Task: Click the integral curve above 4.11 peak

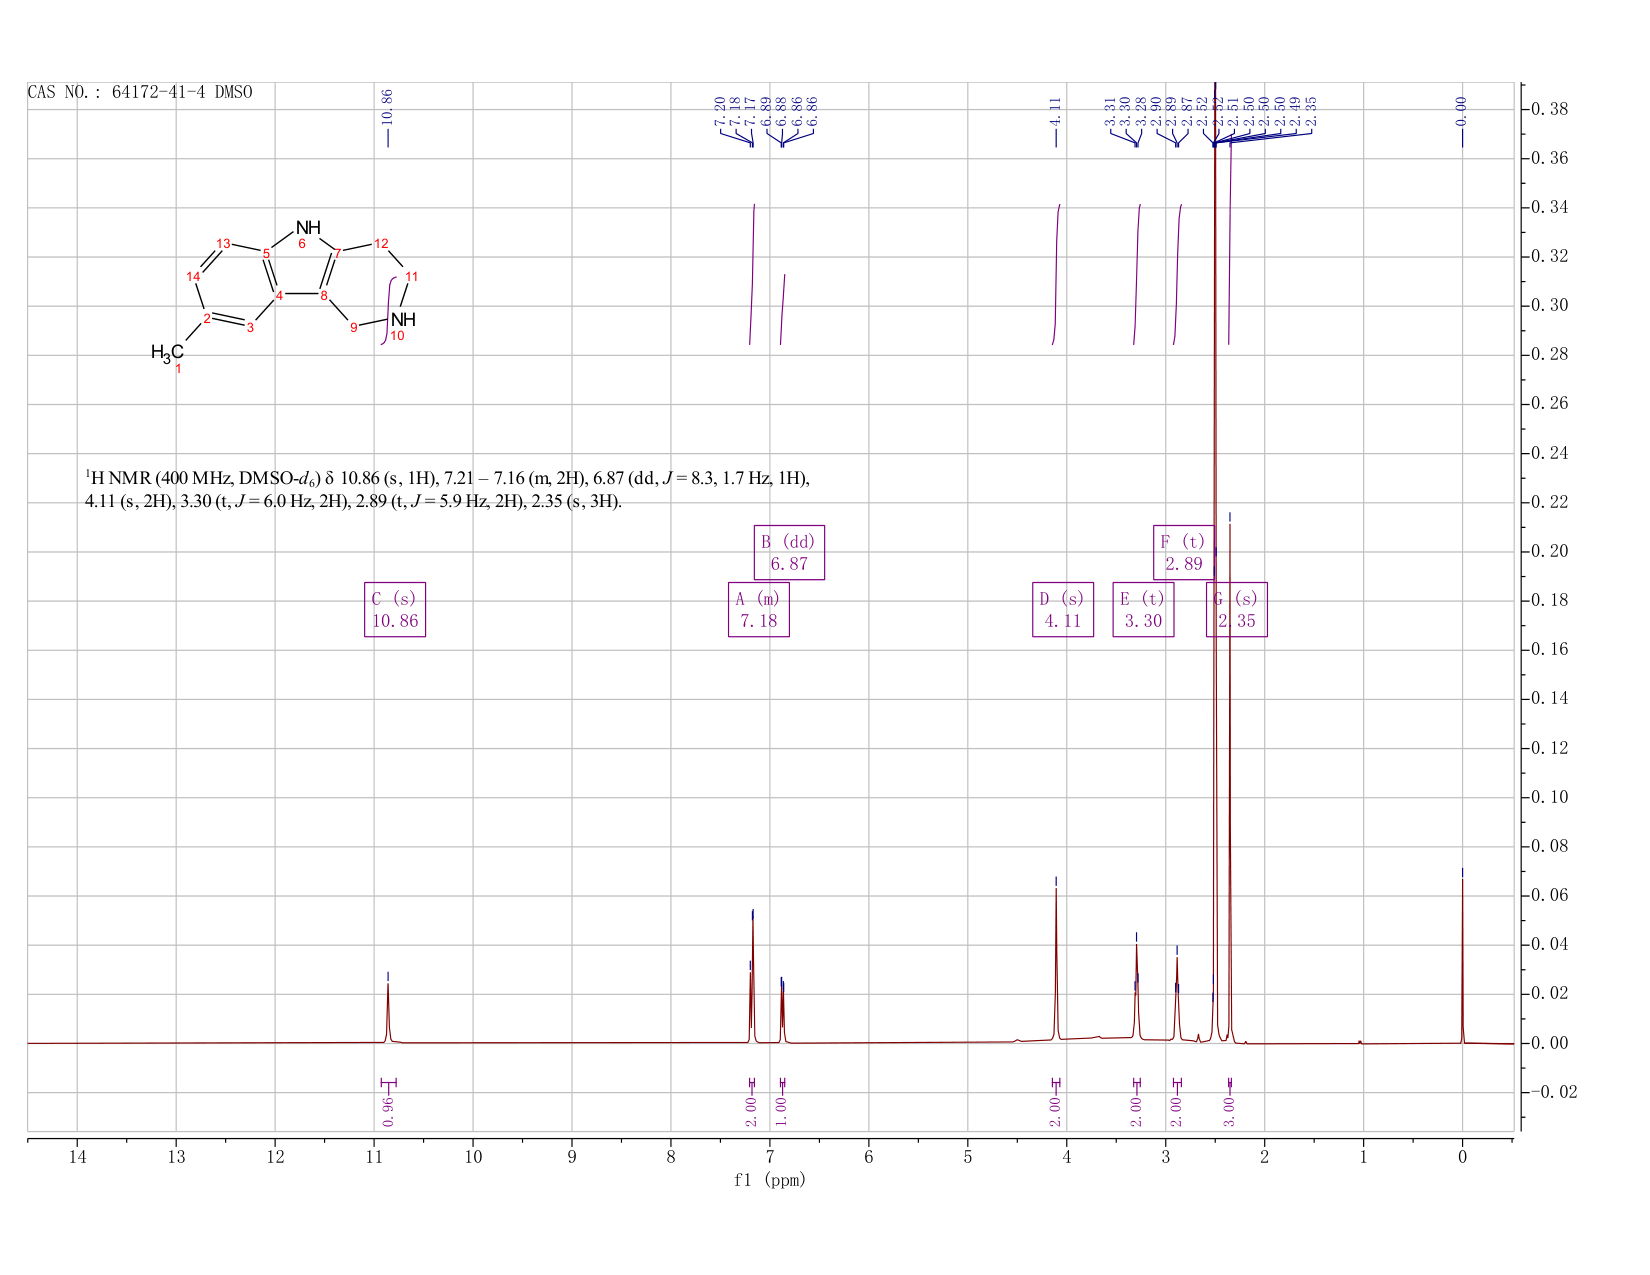Action: (x=1056, y=274)
